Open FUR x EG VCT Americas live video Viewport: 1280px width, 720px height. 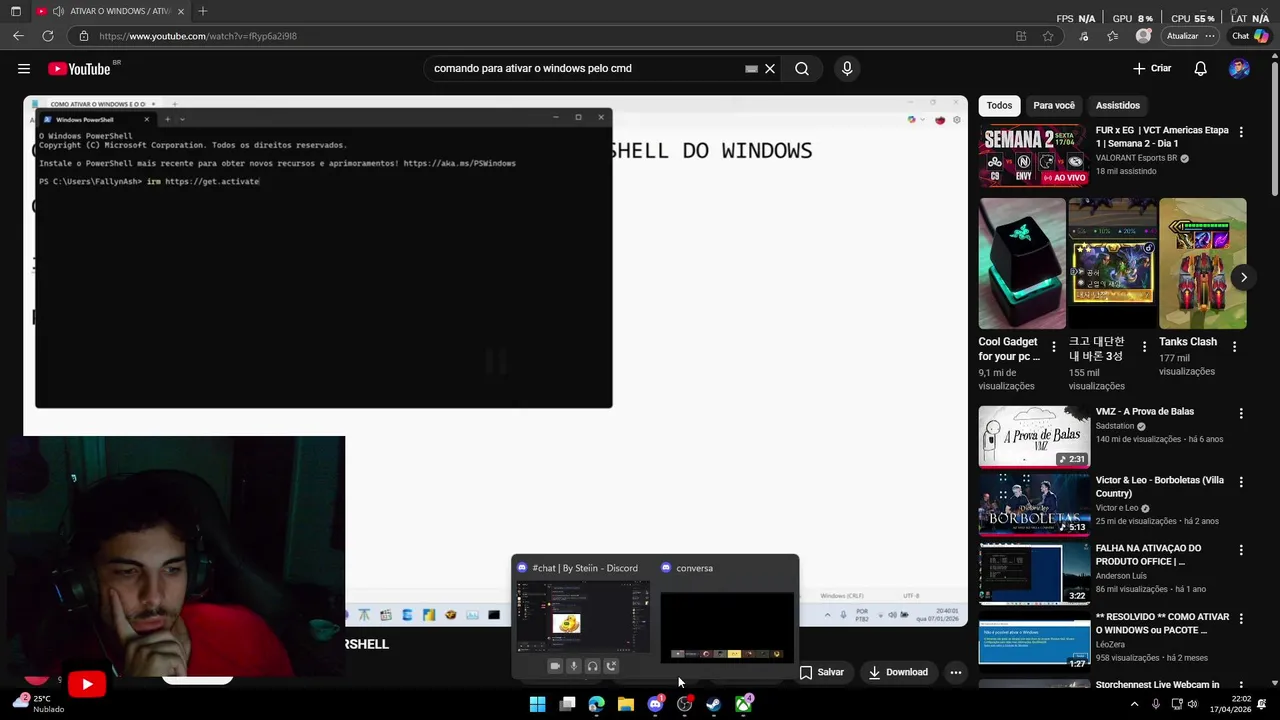click(1034, 155)
